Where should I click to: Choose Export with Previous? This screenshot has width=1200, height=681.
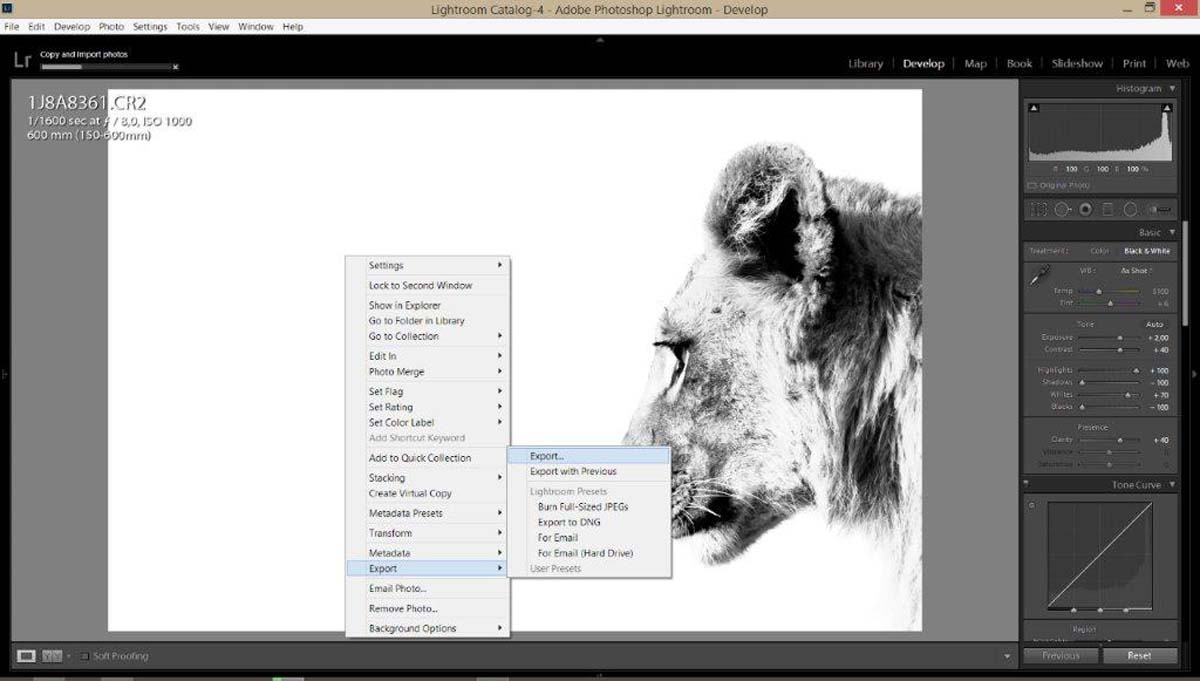(x=588, y=471)
